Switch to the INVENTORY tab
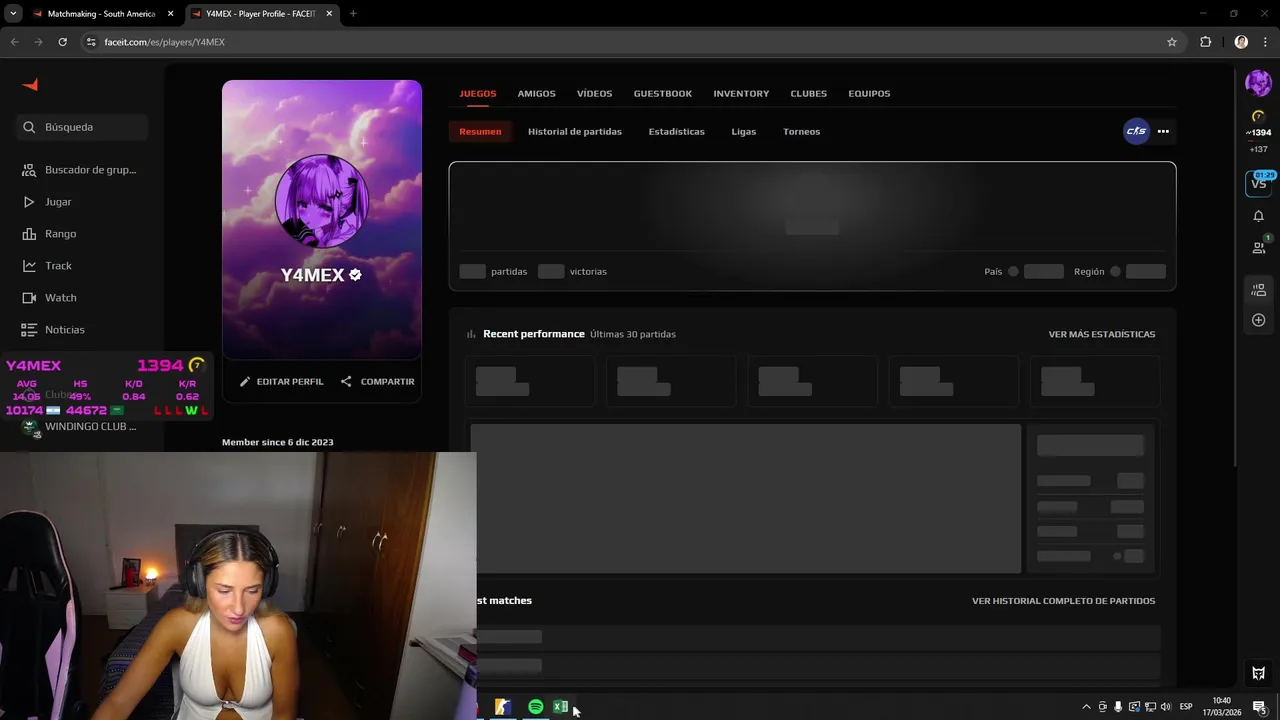Image resolution: width=1280 pixels, height=720 pixels. 741,93
